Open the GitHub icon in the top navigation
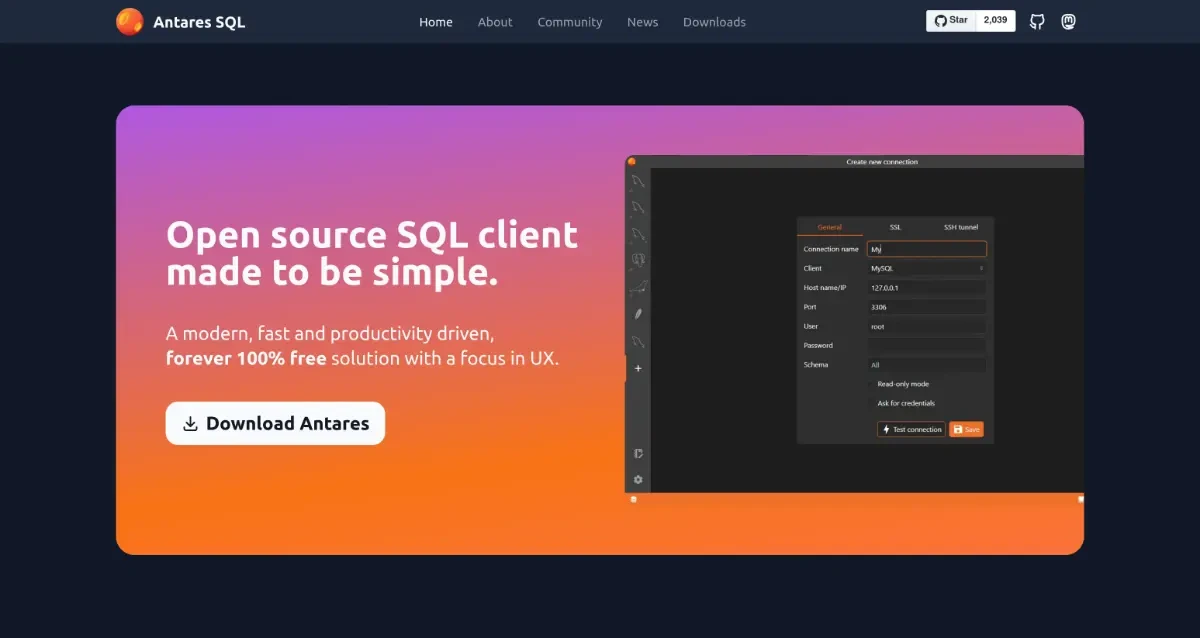Screen dimensions: 1200x638 click(1037, 21)
